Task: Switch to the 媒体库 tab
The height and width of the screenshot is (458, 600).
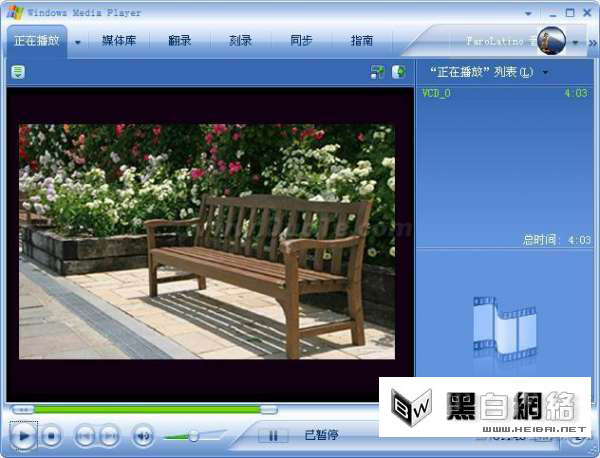Action: 119,41
